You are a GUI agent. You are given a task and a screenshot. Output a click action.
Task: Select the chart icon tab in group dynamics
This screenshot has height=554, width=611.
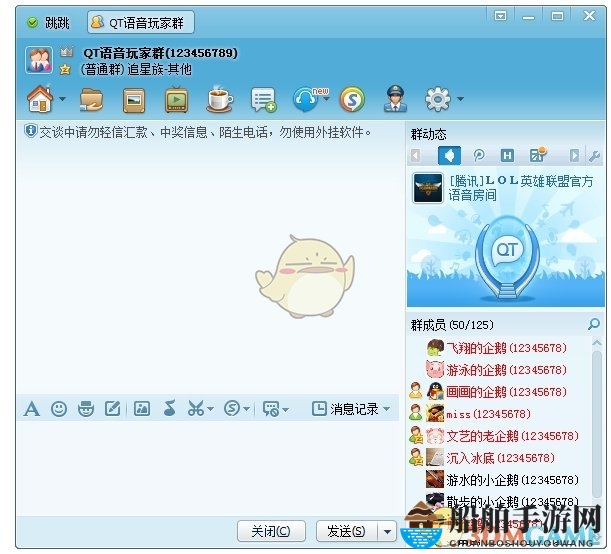pos(538,155)
